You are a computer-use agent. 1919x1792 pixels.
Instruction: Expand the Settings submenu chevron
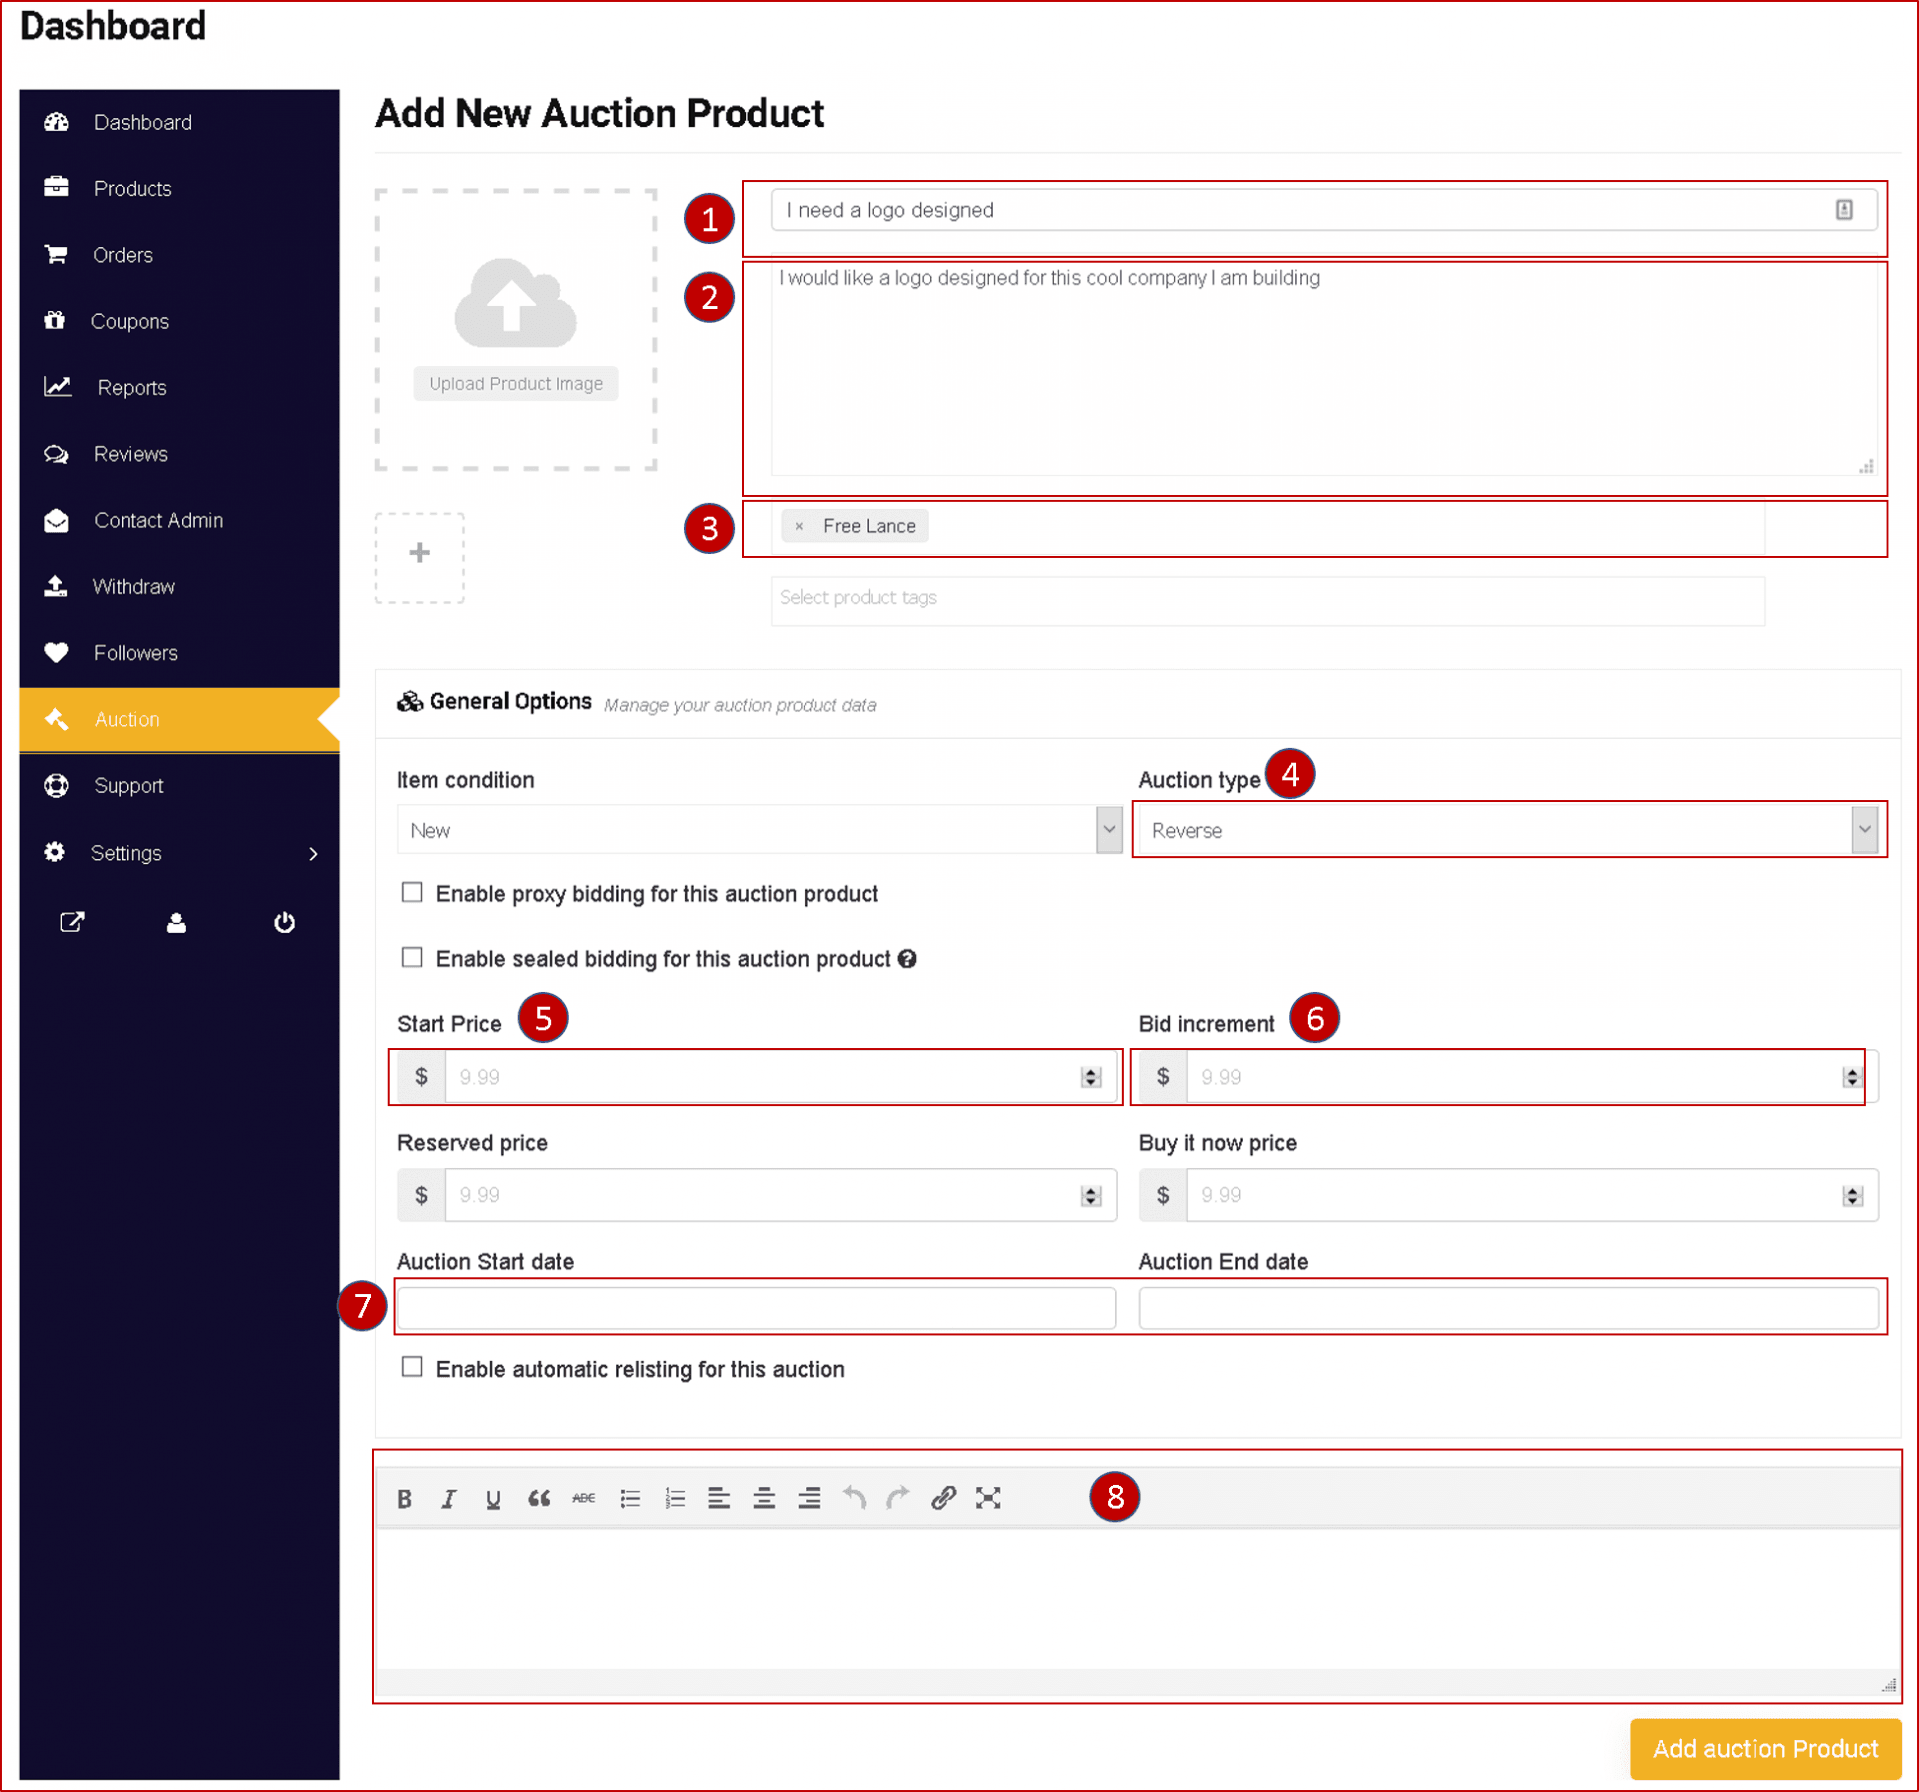313,853
